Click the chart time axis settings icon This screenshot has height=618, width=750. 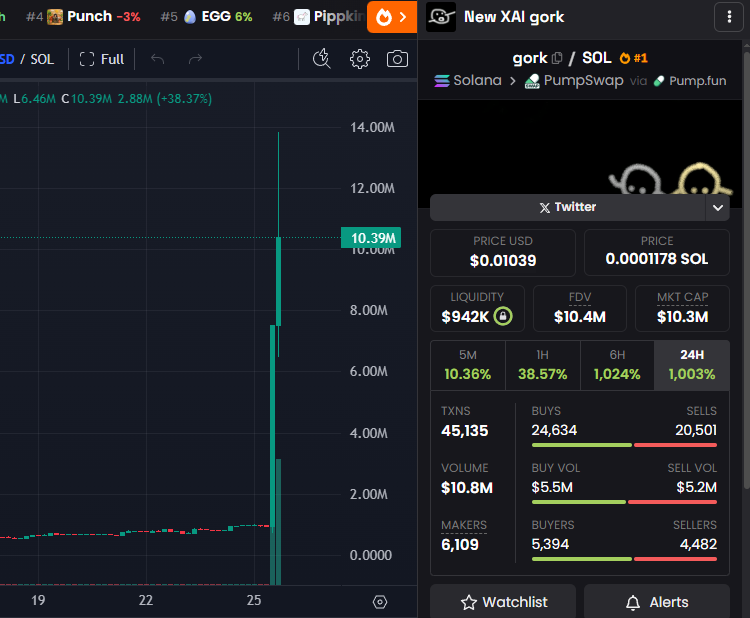[380, 602]
